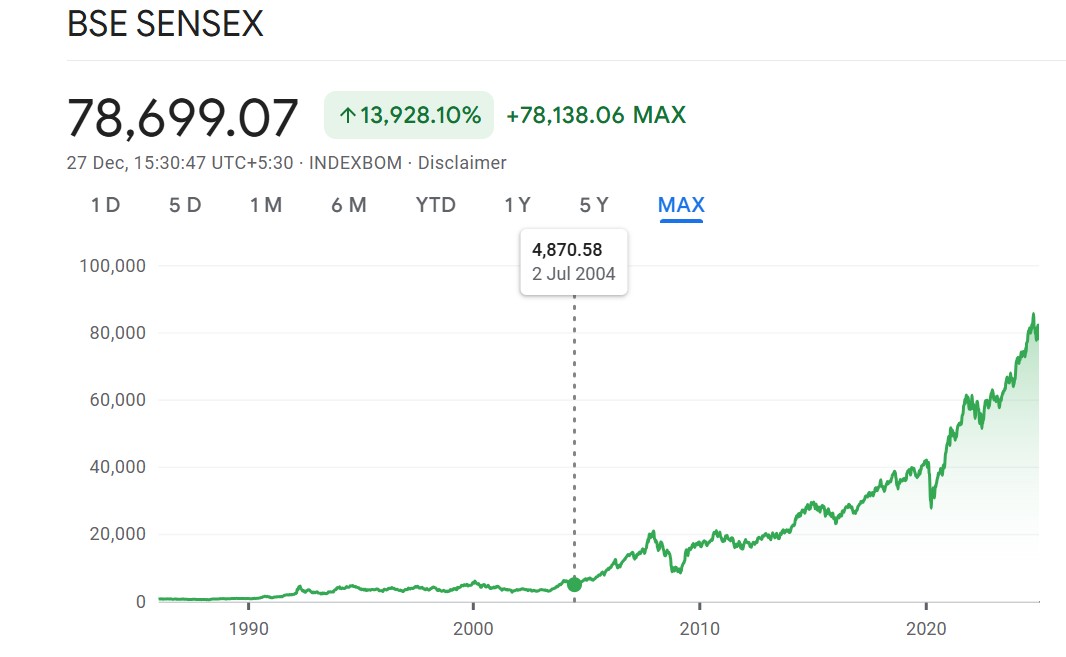This screenshot has width=1066, height=657.
Task: Select the green data point marker on chart
Action: [574, 583]
